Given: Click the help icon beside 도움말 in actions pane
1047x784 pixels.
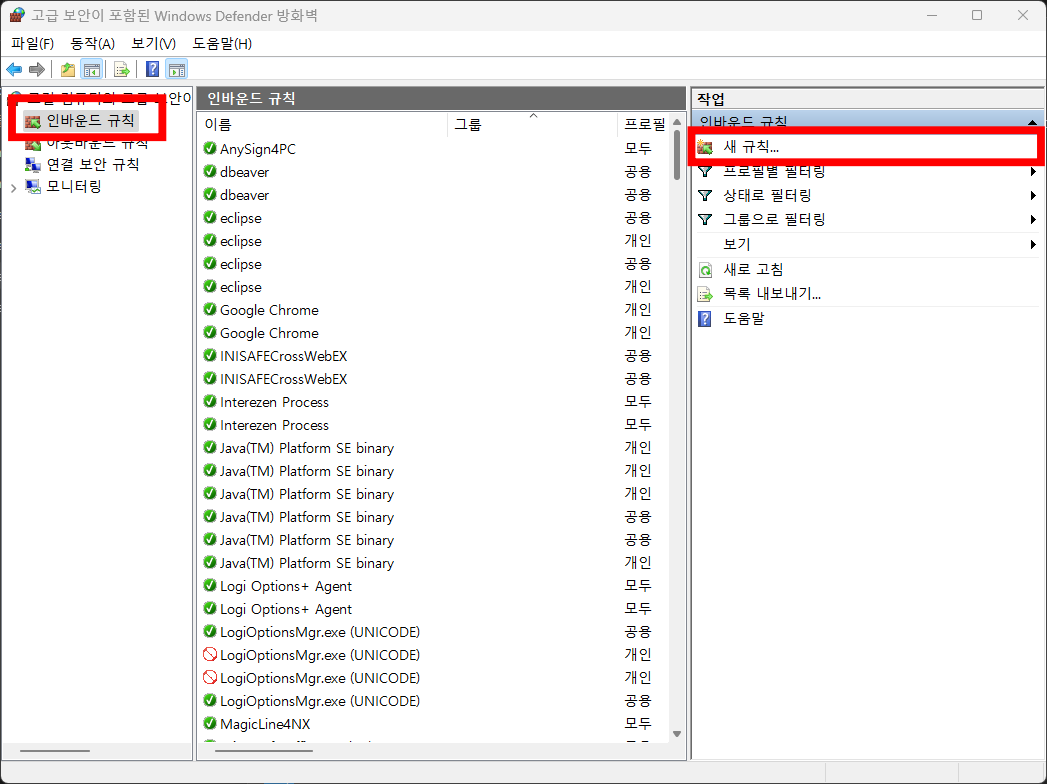Looking at the screenshot, I should [705, 319].
